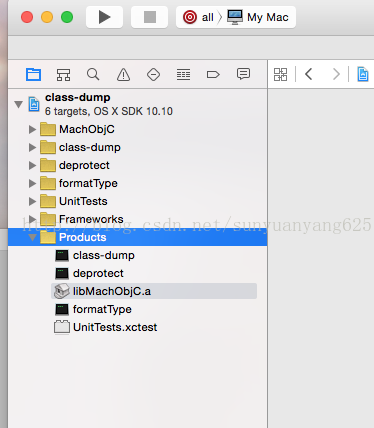Click the UnitTests.xctest bundle icon

coord(62,327)
